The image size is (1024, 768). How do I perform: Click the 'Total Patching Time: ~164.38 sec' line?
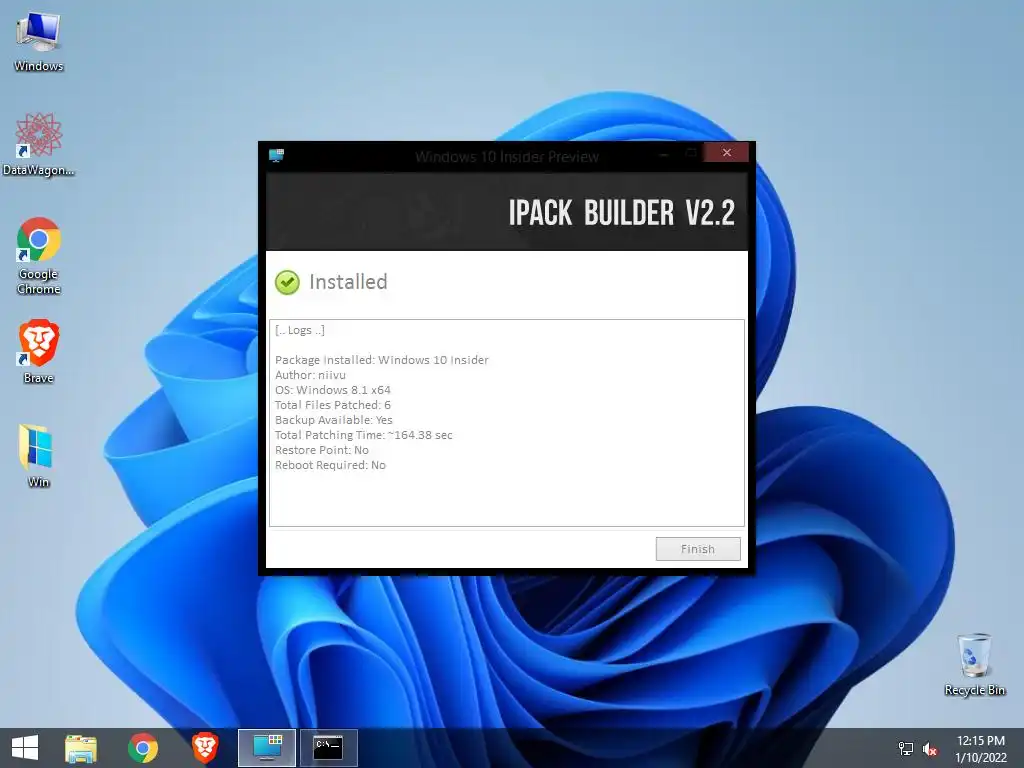tap(364, 435)
